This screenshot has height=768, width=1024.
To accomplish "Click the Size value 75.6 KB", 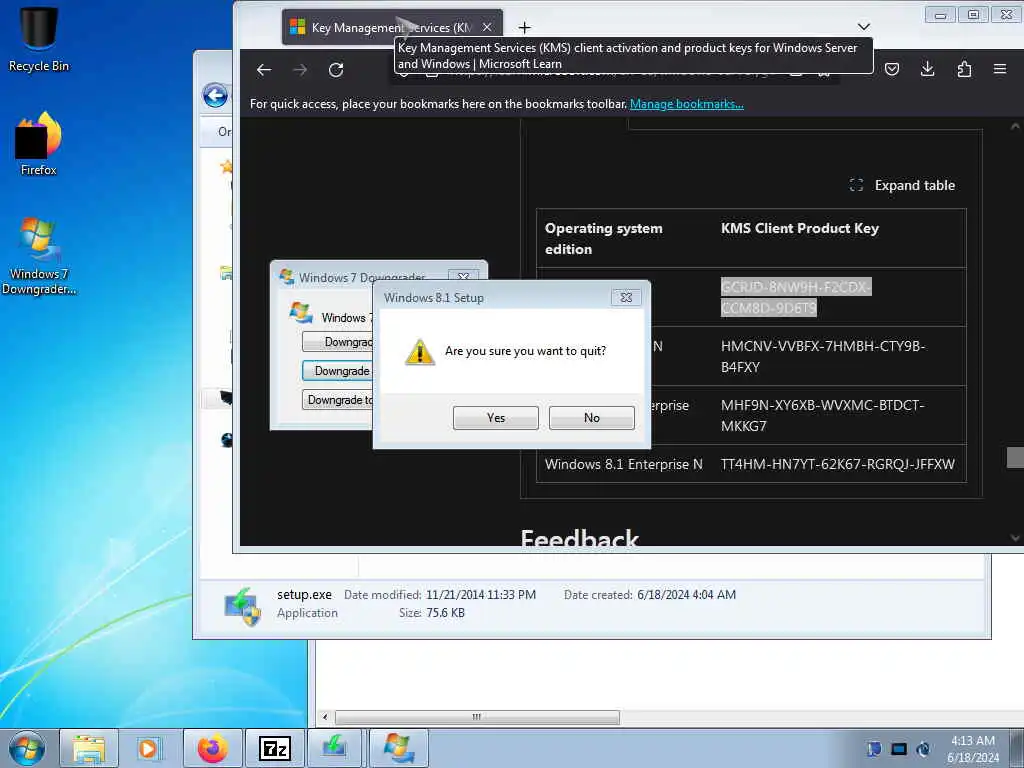I will (445, 613).
